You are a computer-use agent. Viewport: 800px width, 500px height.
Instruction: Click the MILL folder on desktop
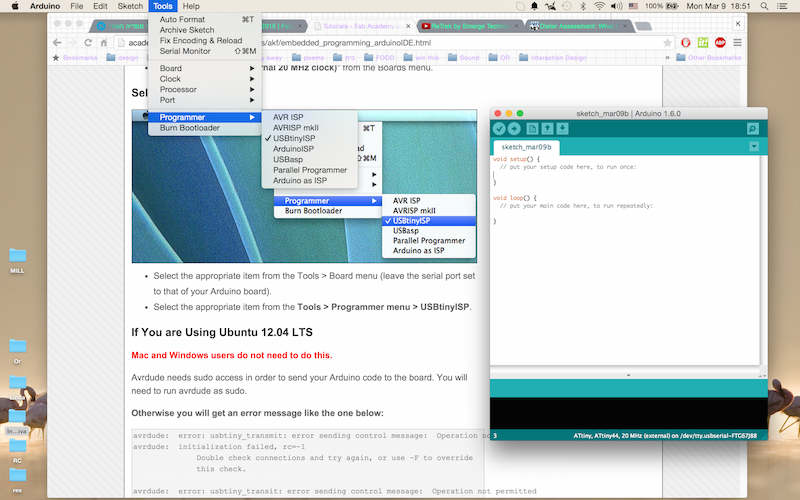17,260
